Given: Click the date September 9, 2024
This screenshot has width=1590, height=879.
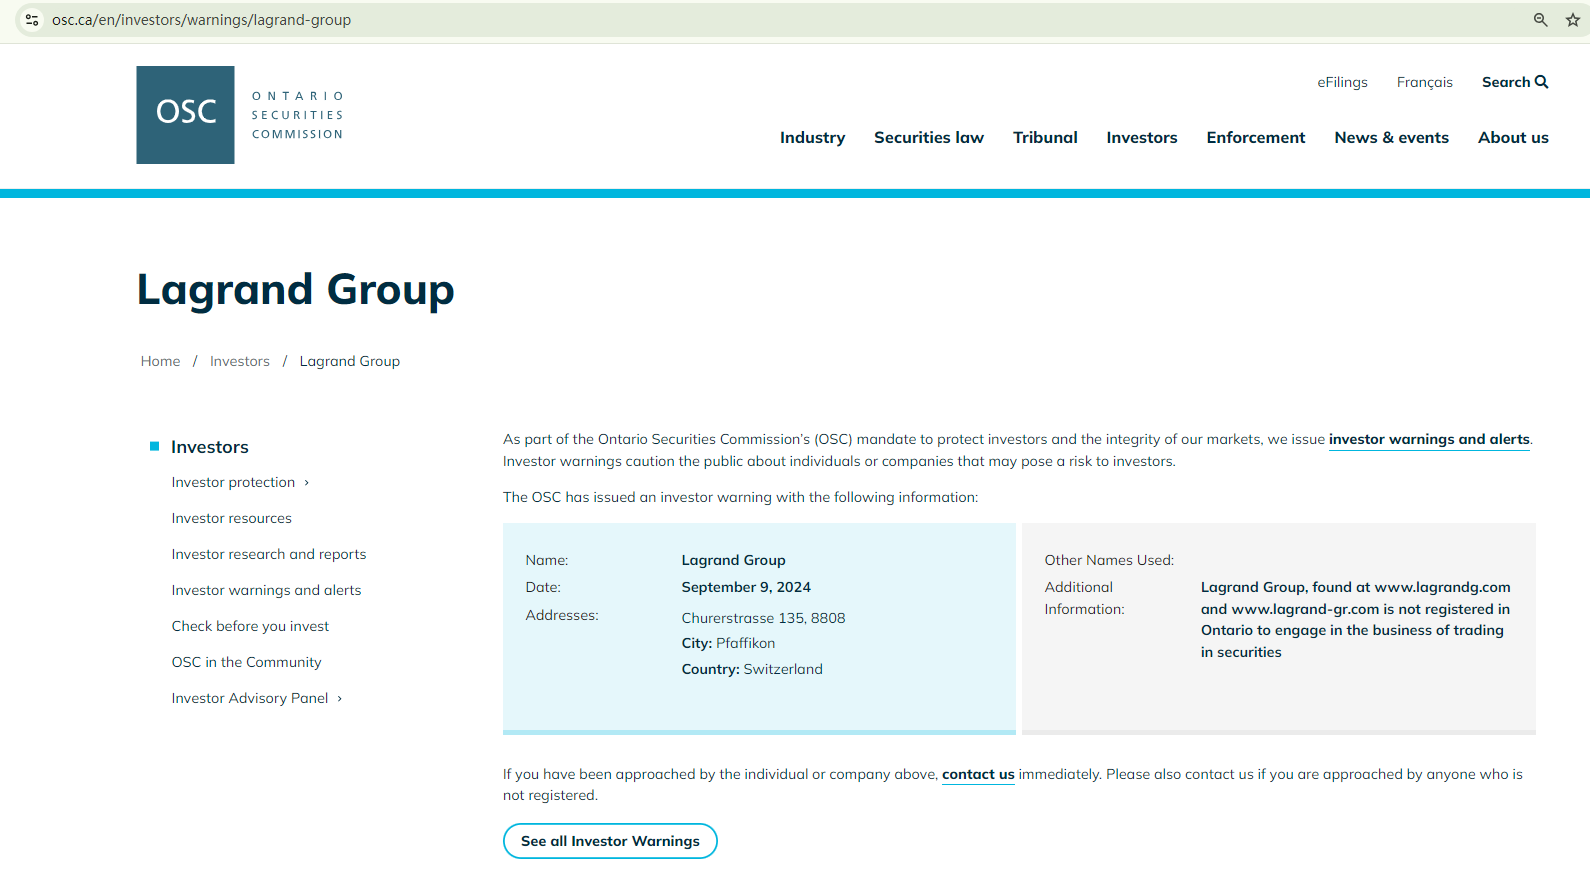Looking at the screenshot, I should [746, 587].
